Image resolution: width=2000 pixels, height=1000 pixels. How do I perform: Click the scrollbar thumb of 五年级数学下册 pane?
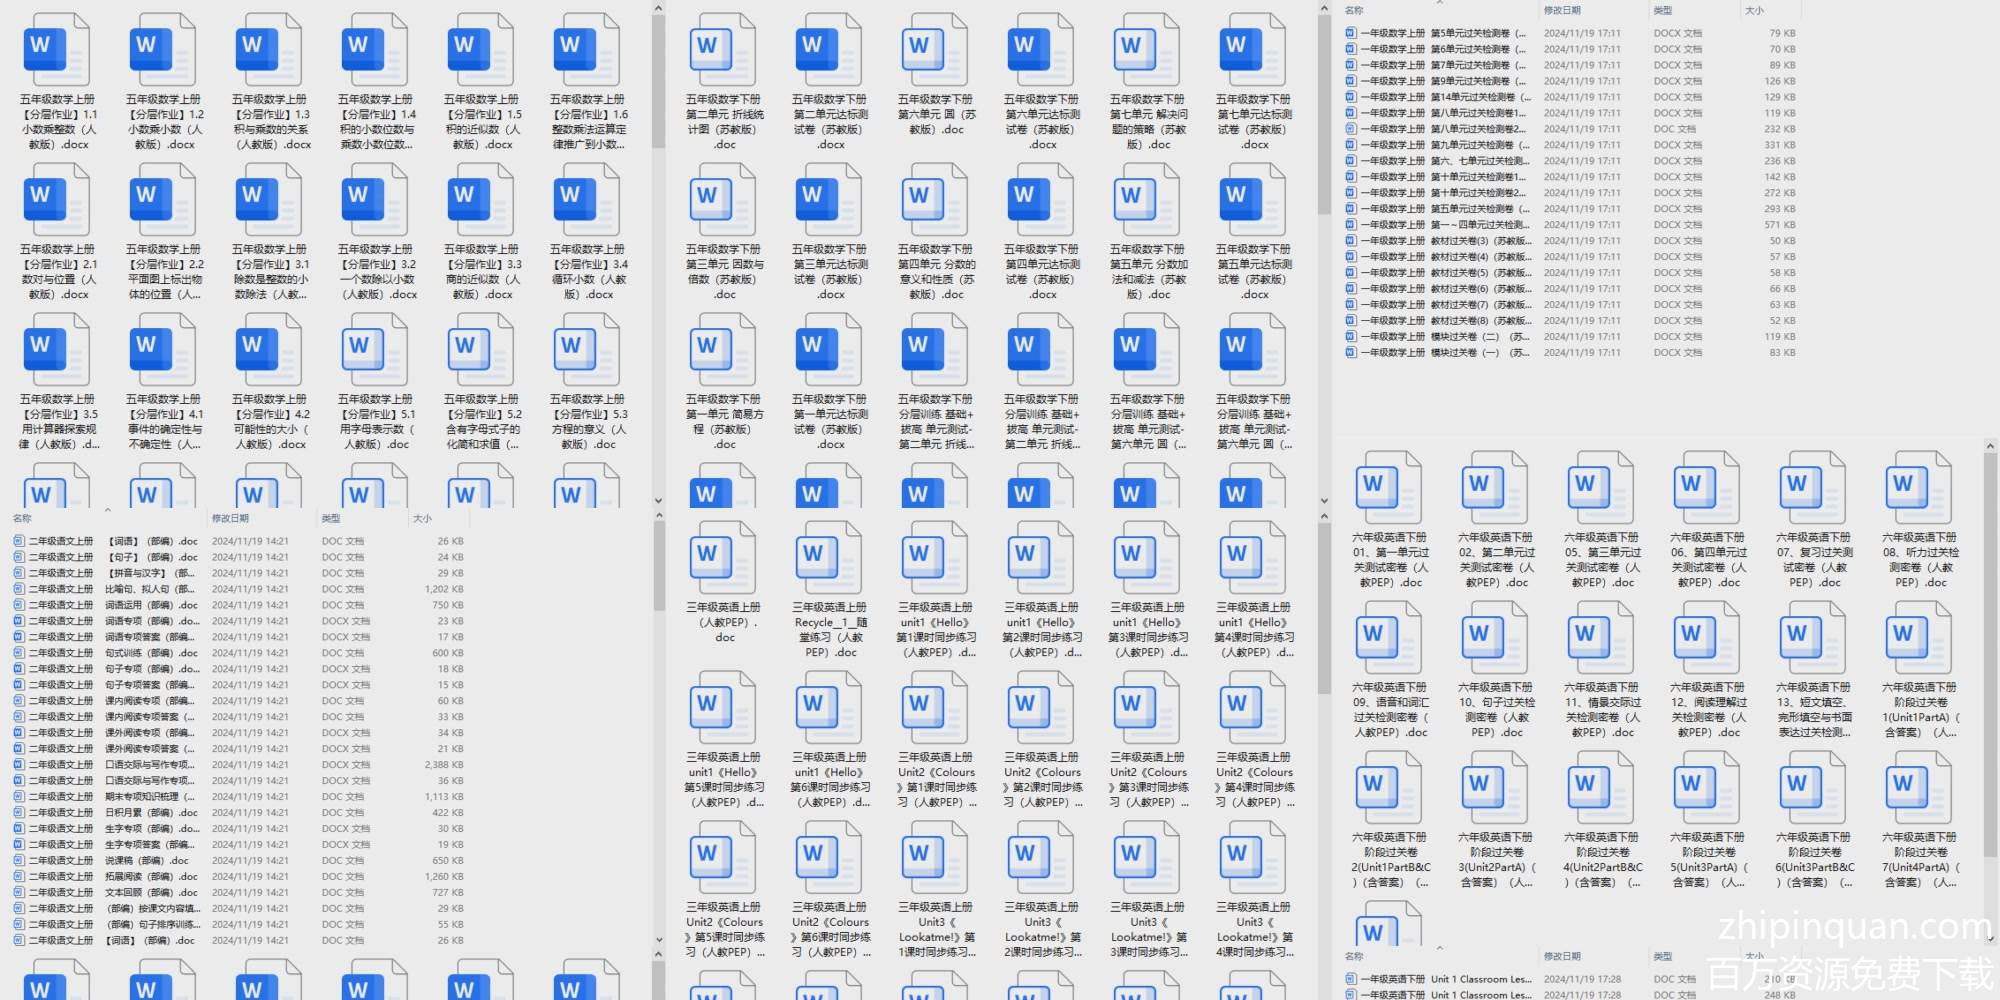(1324, 114)
